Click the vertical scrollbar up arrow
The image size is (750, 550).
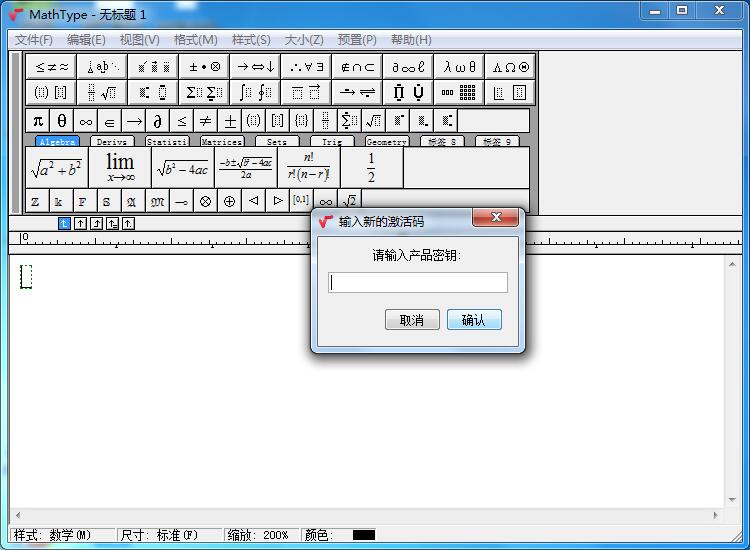point(732,264)
